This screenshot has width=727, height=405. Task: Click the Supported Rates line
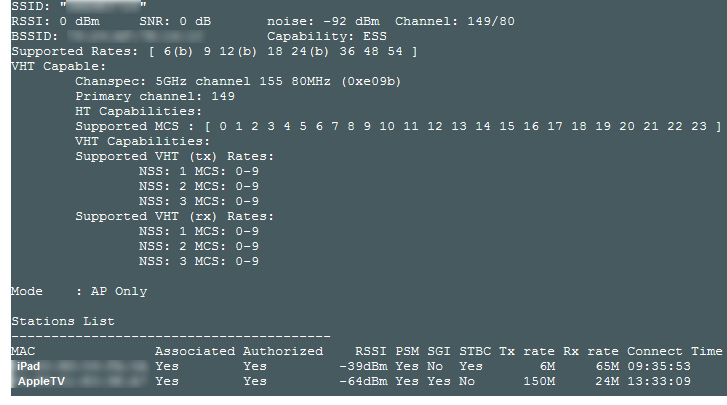[214, 51]
